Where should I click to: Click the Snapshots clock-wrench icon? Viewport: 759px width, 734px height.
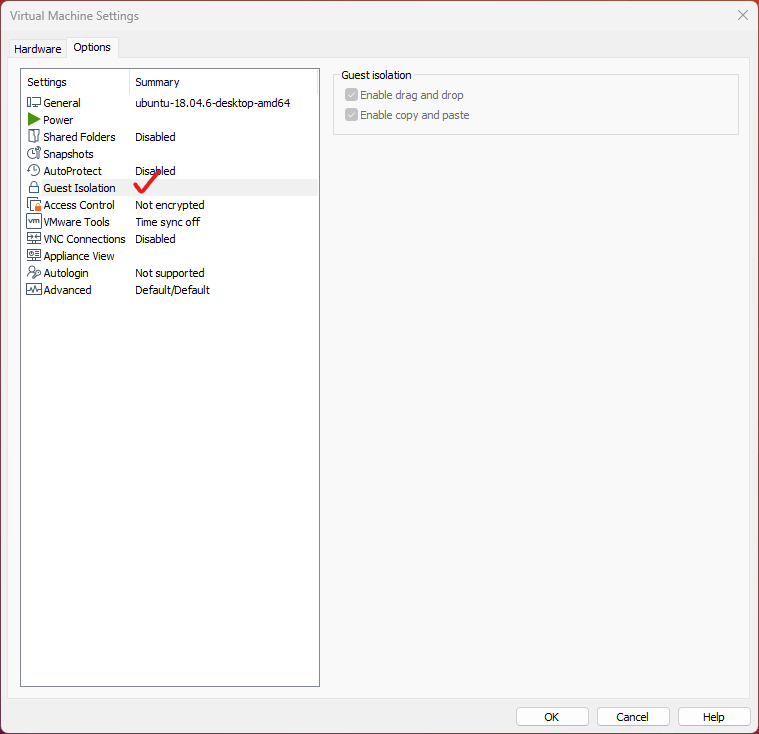pyautogui.click(x=33, y=153)
